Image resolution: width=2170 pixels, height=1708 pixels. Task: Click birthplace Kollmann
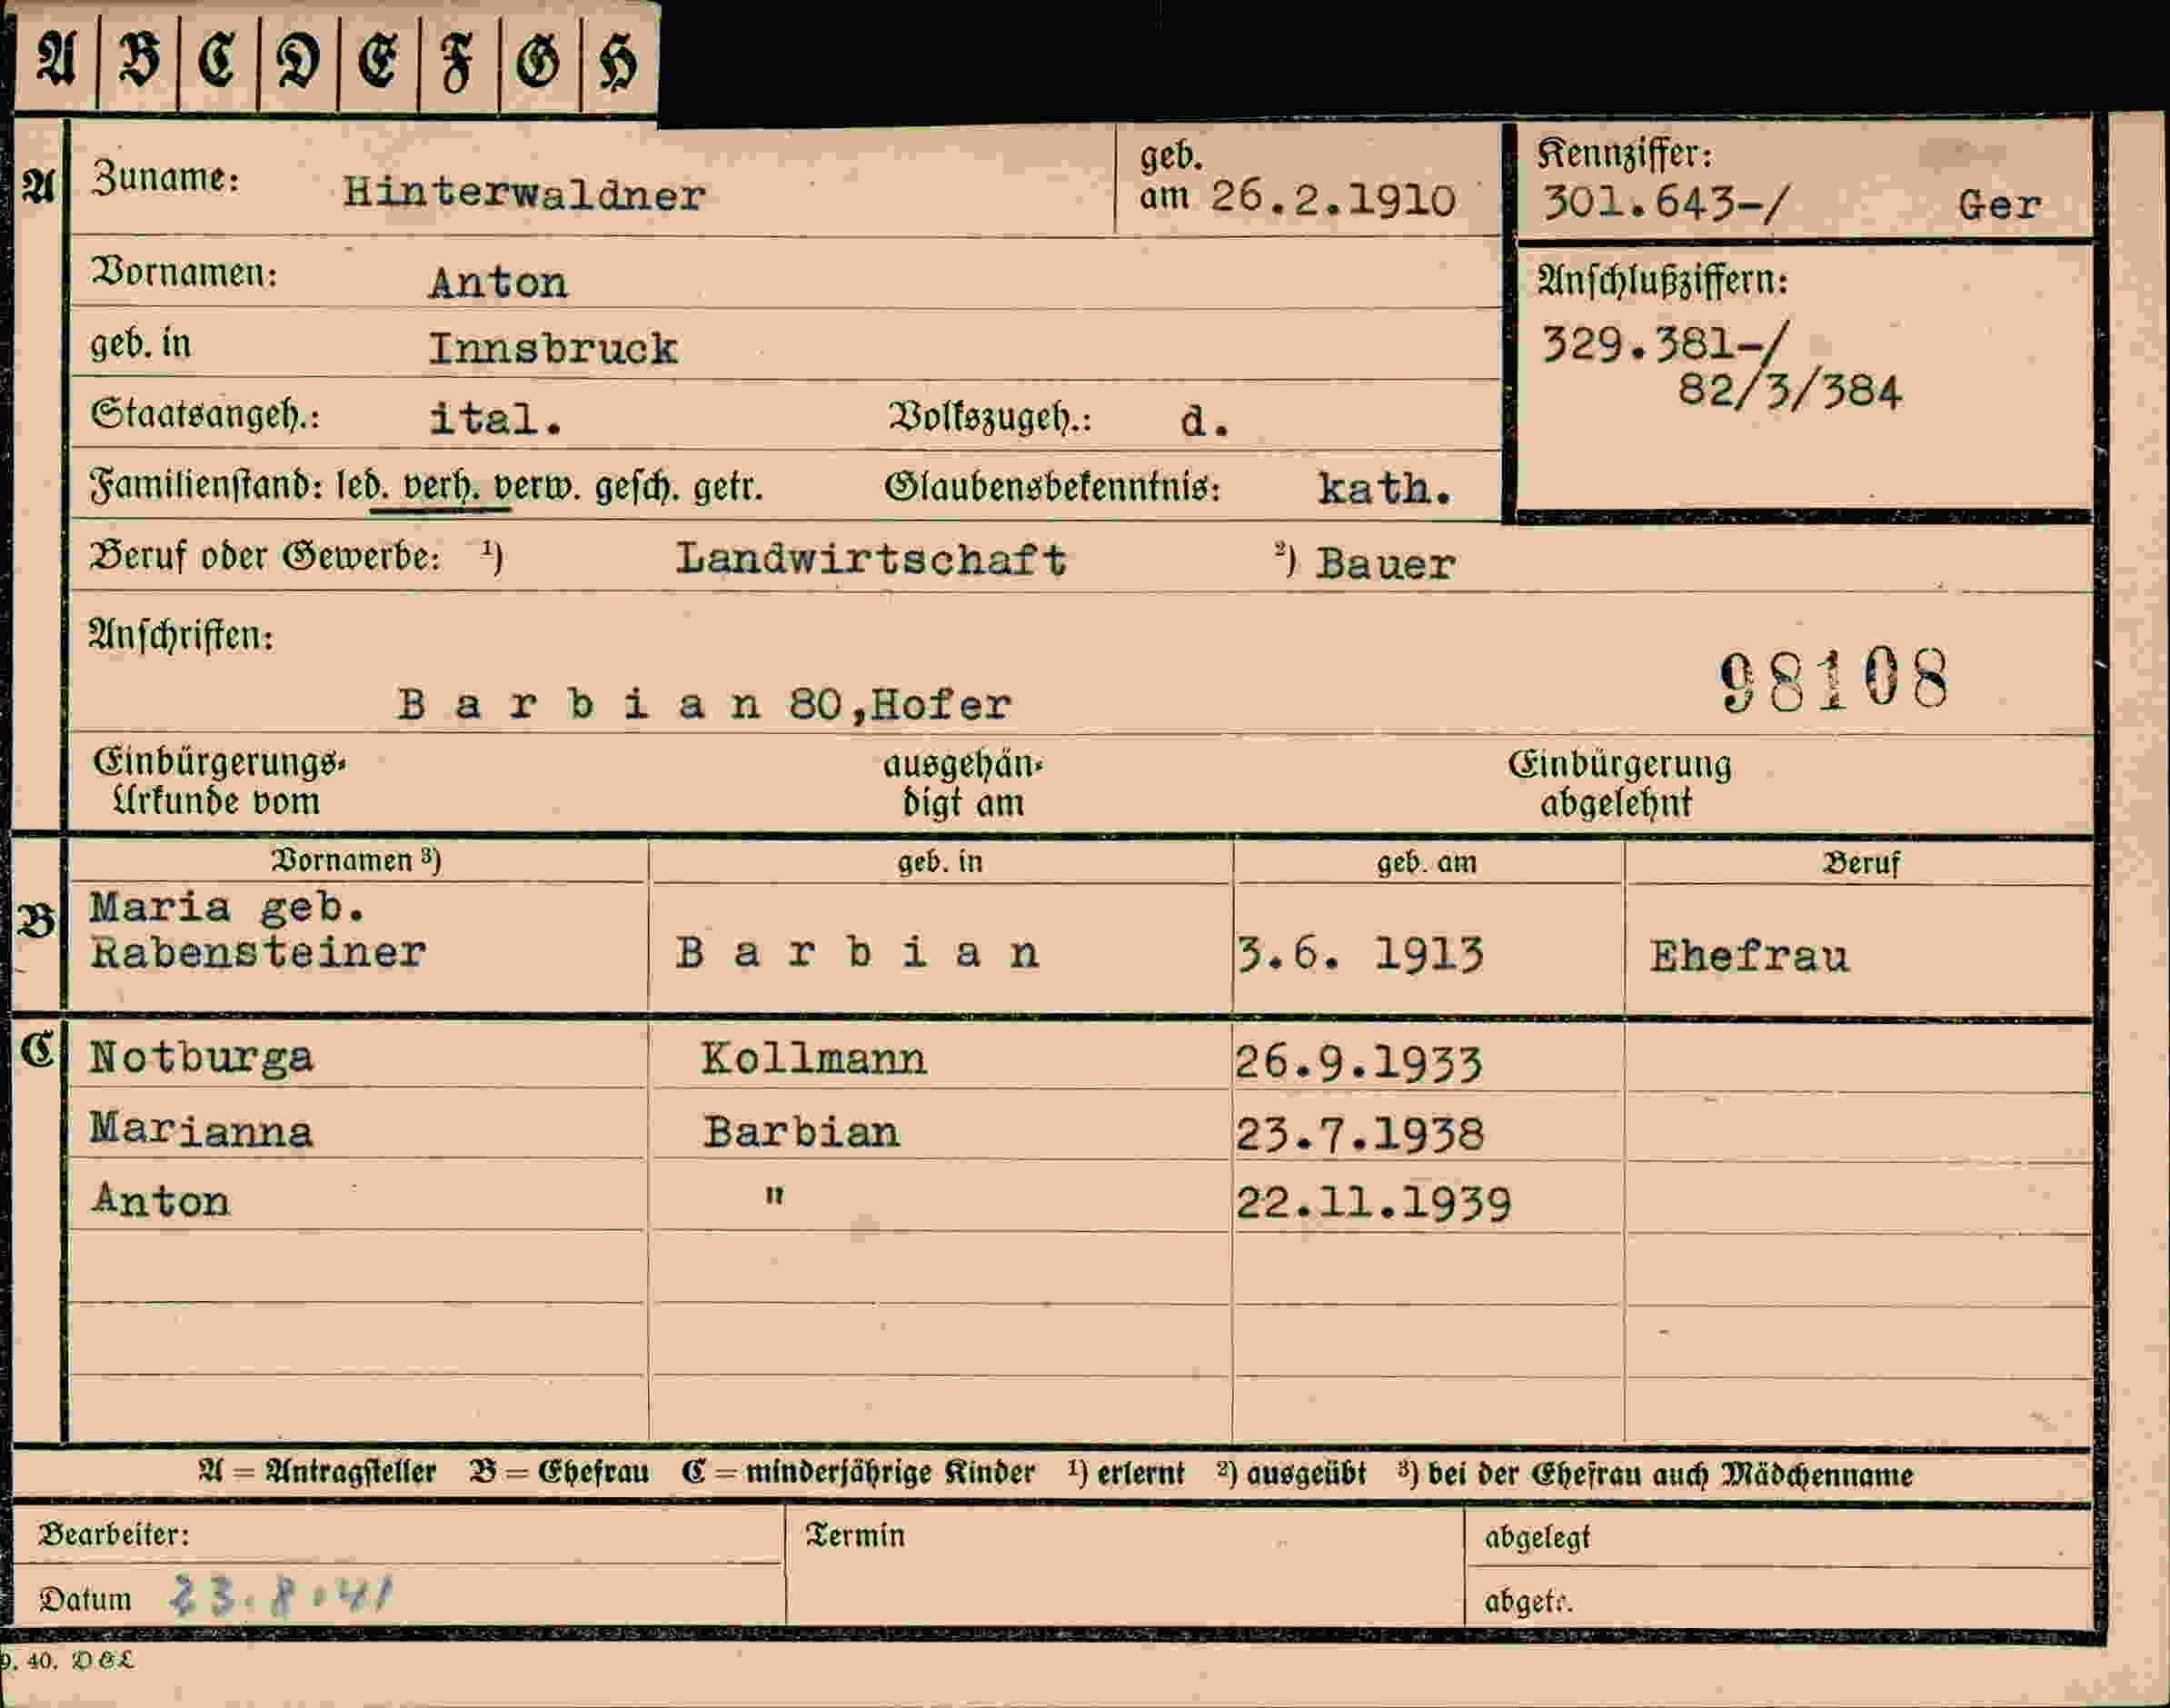(813, 1058)
